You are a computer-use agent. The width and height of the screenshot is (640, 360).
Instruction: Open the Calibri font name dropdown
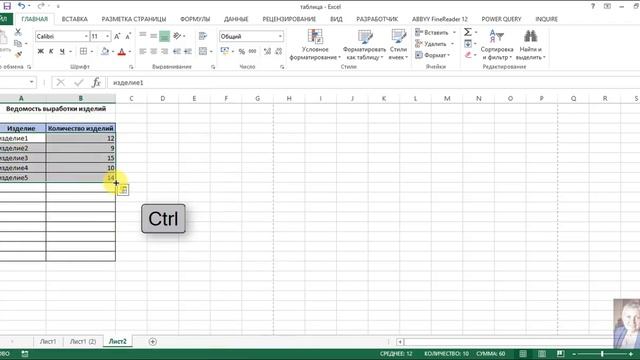click(x=86, y=36)
